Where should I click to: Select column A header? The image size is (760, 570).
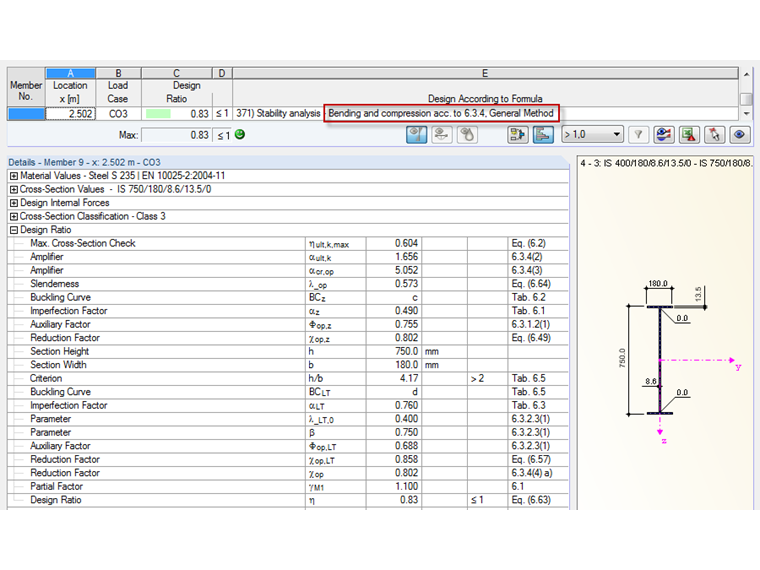[71, 73]
